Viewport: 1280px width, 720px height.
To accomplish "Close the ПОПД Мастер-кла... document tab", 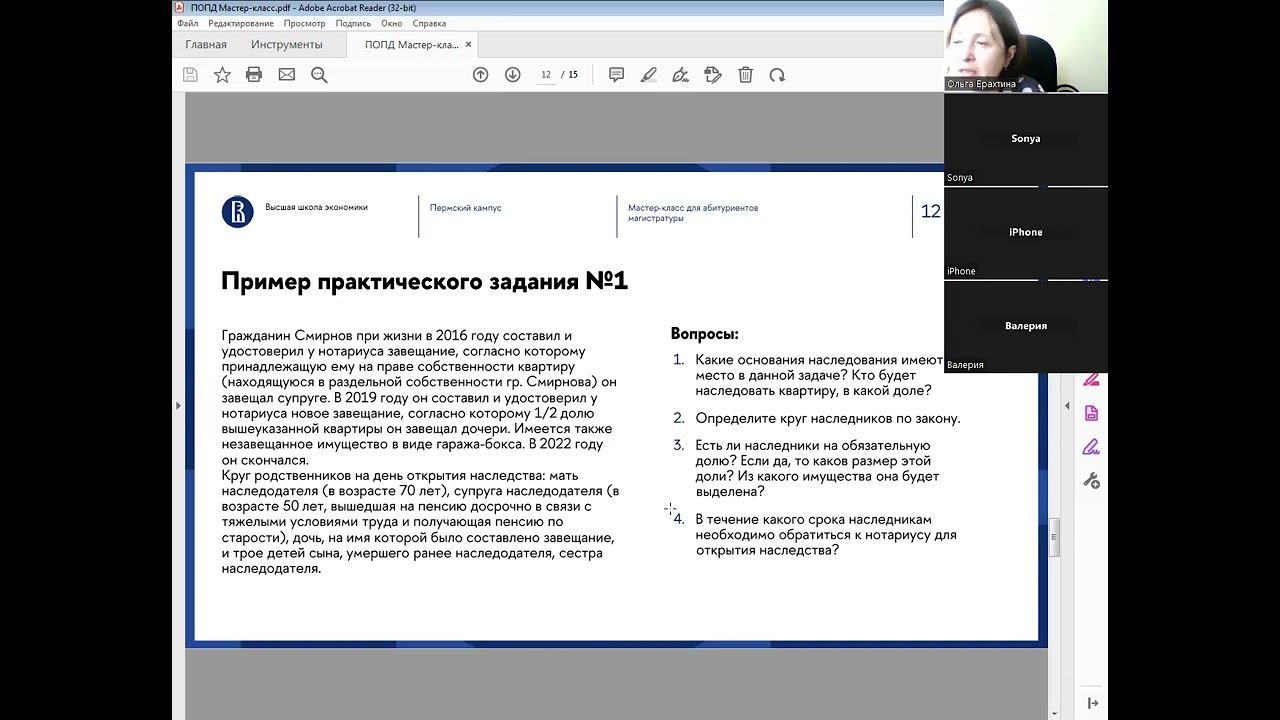I will [x=468, y=45].
